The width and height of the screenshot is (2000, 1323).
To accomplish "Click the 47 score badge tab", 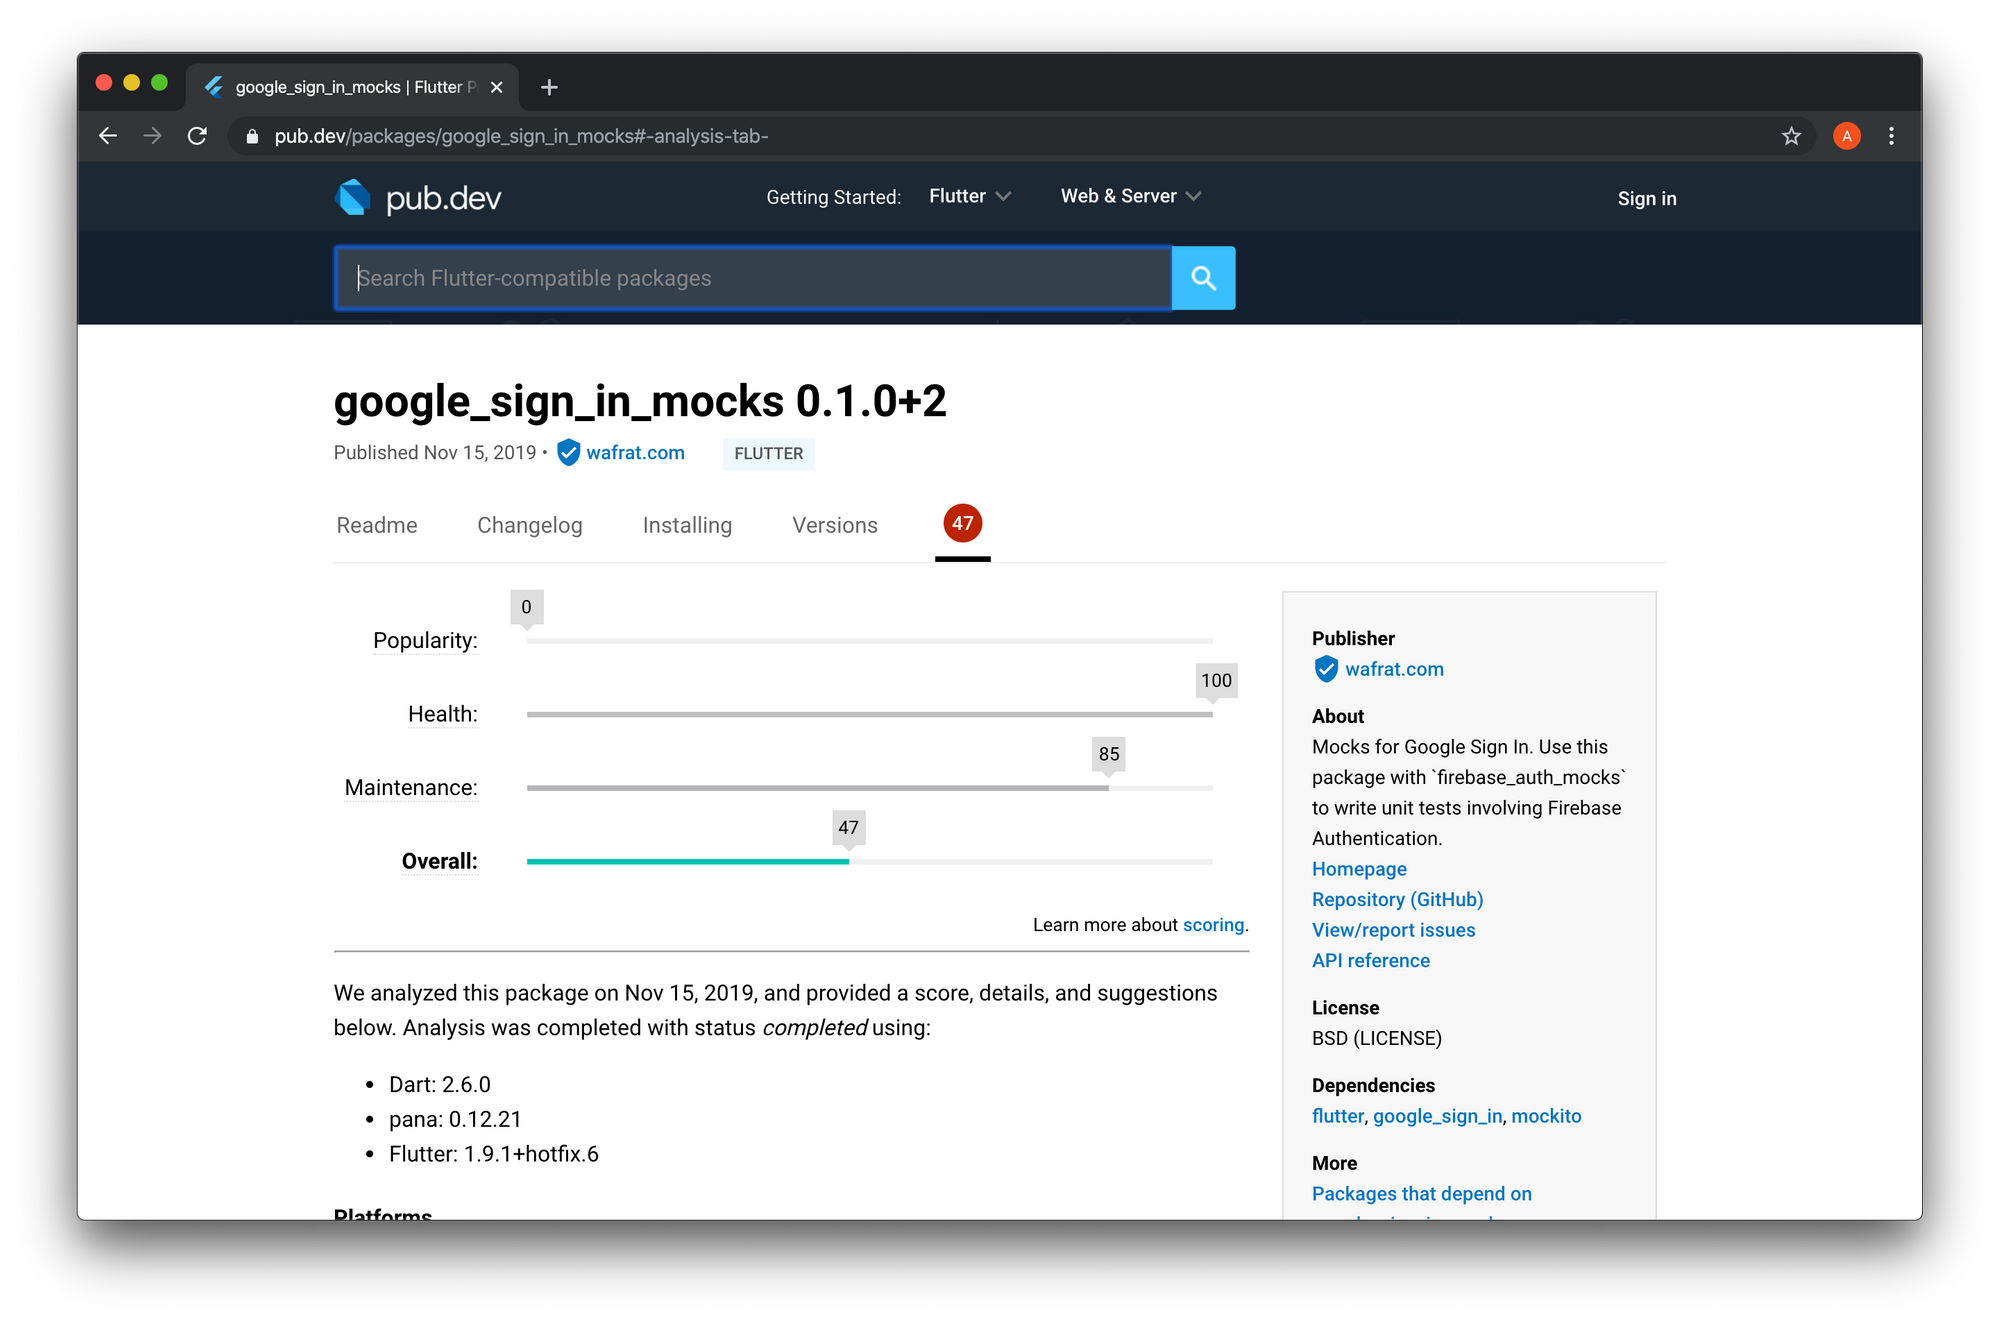I will pos(962,523).
